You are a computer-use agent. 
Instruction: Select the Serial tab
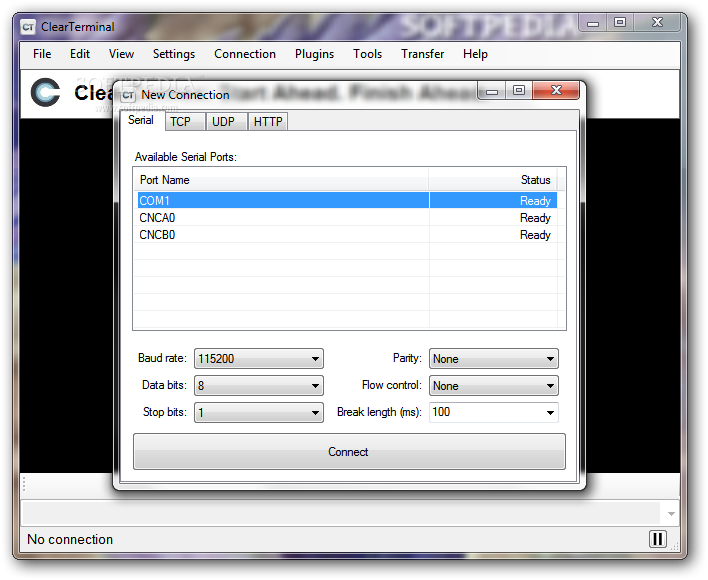[141, 120]
